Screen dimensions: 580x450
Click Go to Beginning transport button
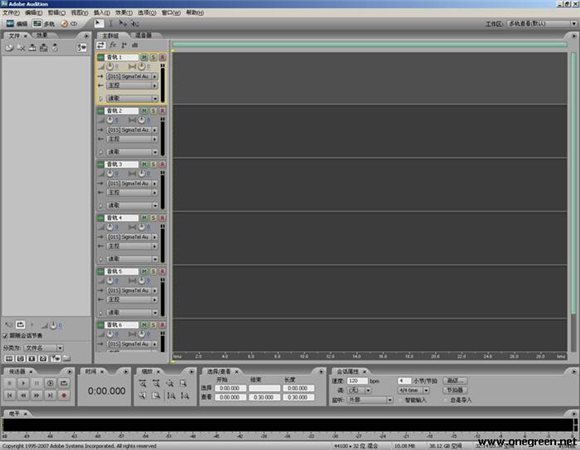[10, 395]
